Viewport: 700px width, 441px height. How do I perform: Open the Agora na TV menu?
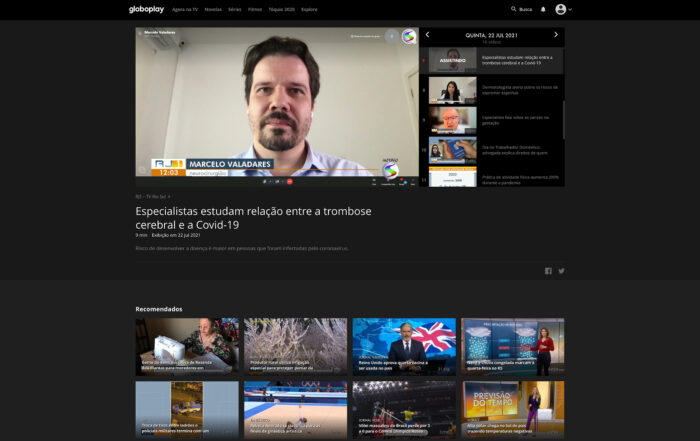[x=185, y=9]
